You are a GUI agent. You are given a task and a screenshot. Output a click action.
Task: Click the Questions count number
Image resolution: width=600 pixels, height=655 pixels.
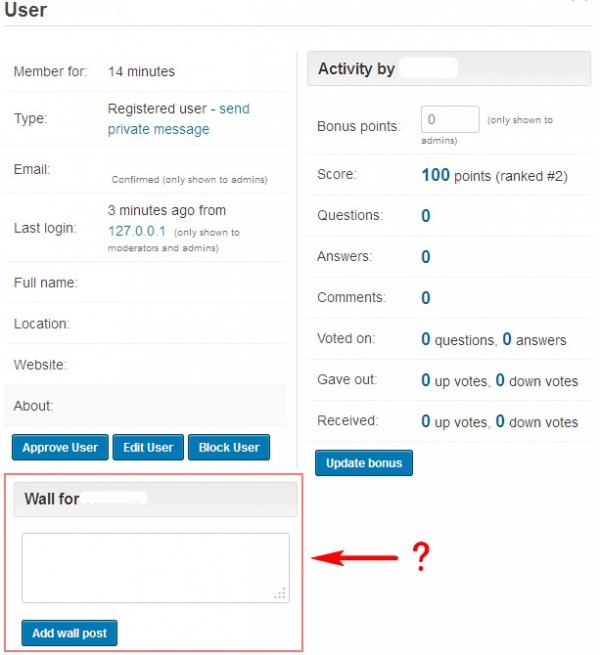426,216
